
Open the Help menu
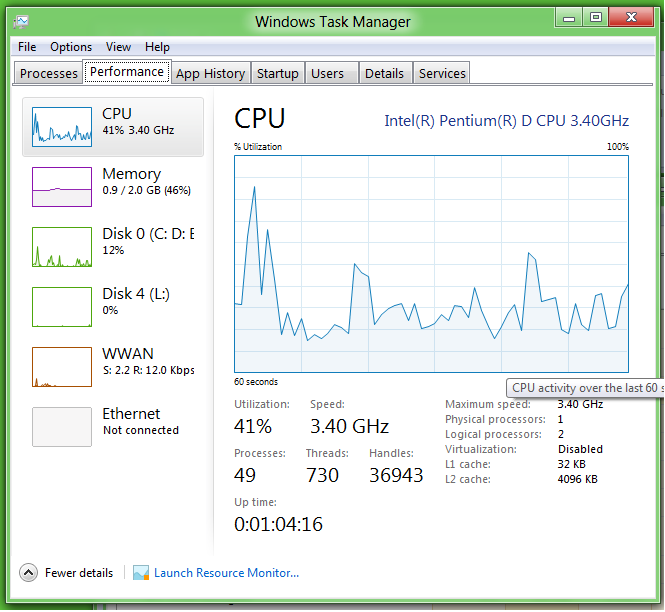coord(157,47)
